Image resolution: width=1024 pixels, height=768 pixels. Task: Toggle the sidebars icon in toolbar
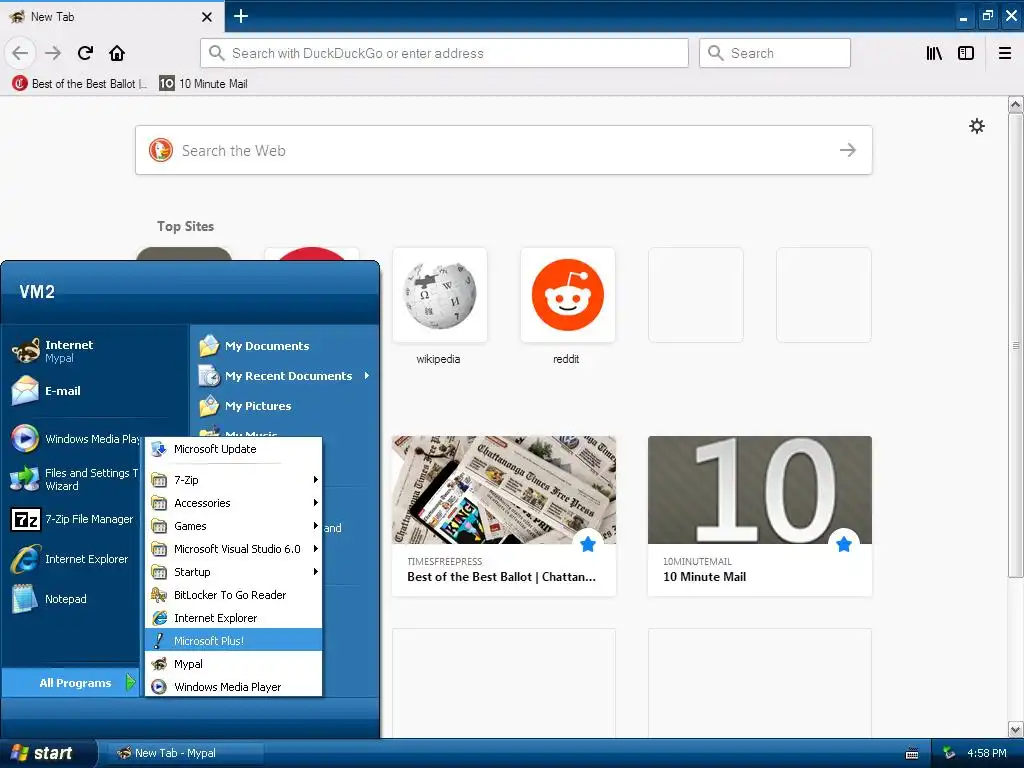(966, 53)
